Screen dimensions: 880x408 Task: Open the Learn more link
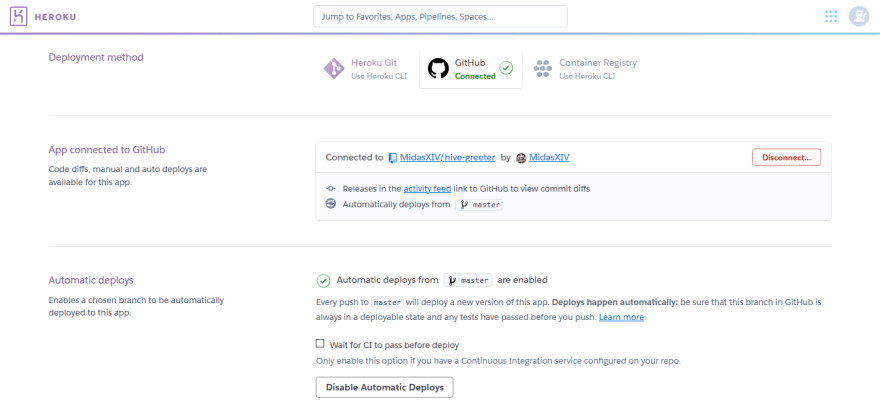click(x=621, y=317)
